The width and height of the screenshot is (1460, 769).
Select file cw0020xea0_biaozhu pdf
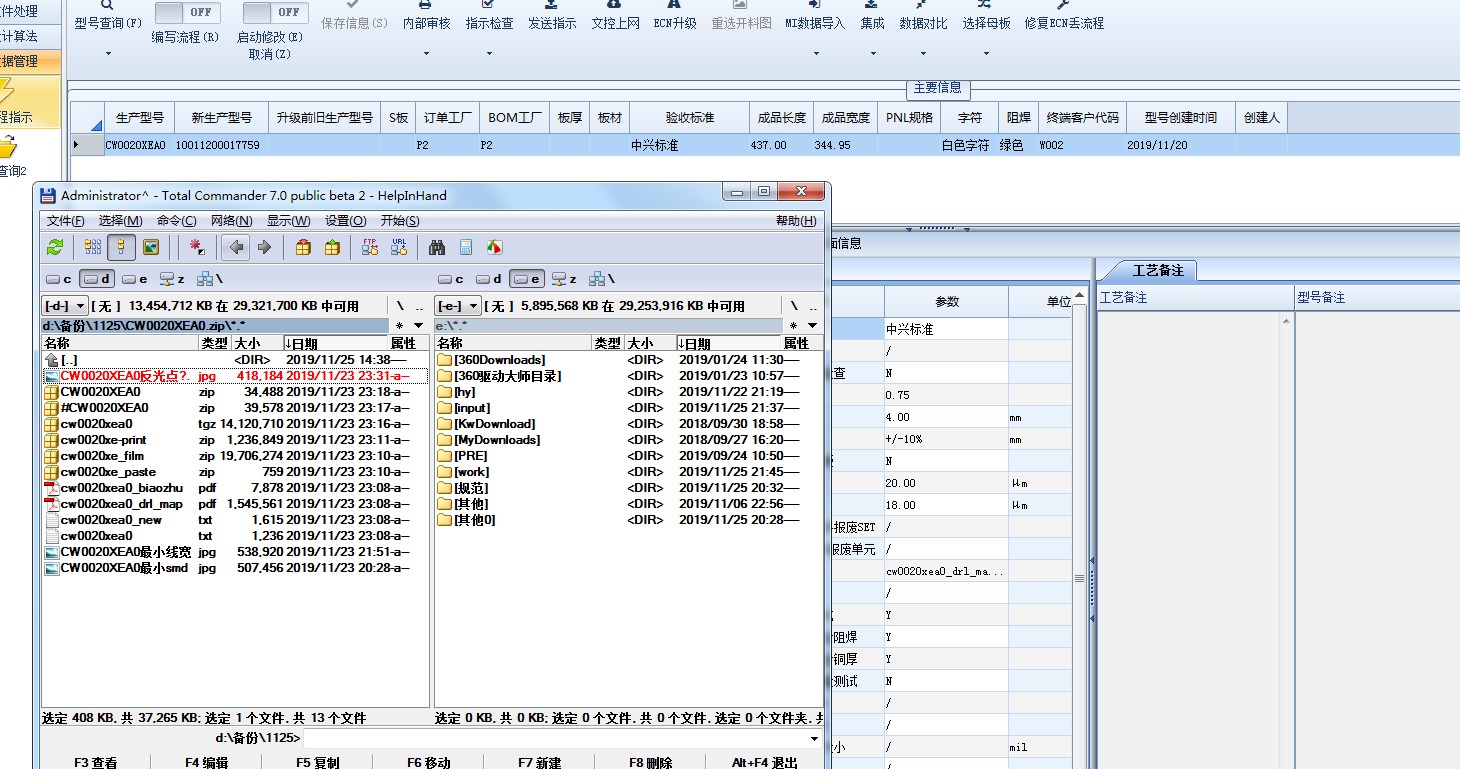click(x=235, y=488)
